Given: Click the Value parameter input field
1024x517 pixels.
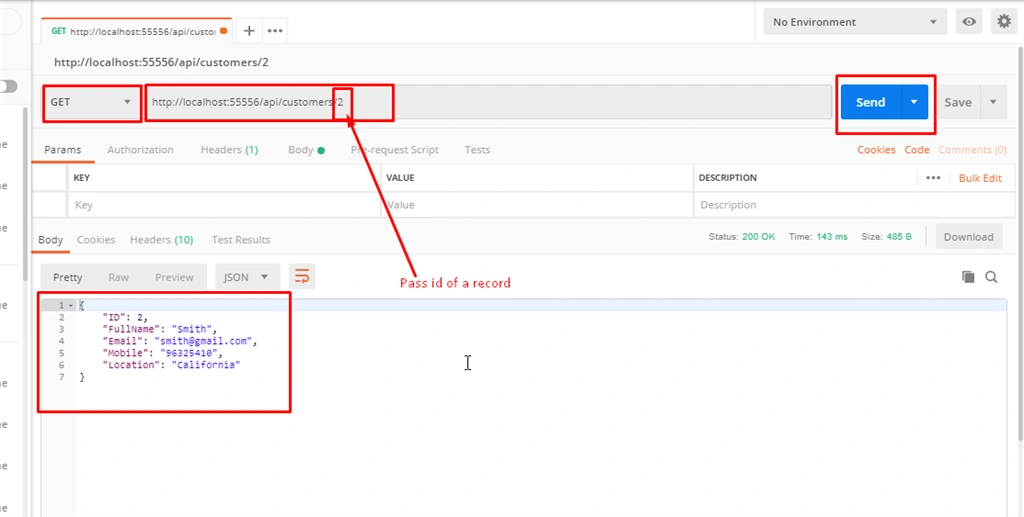Looking at the screenshot, I should pos(537,205).
